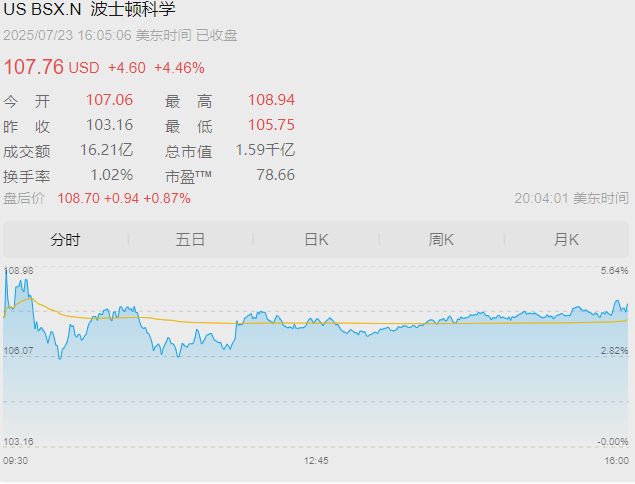
Task: Select the 分时 intraday chart tab
Action: coord(65,240)
